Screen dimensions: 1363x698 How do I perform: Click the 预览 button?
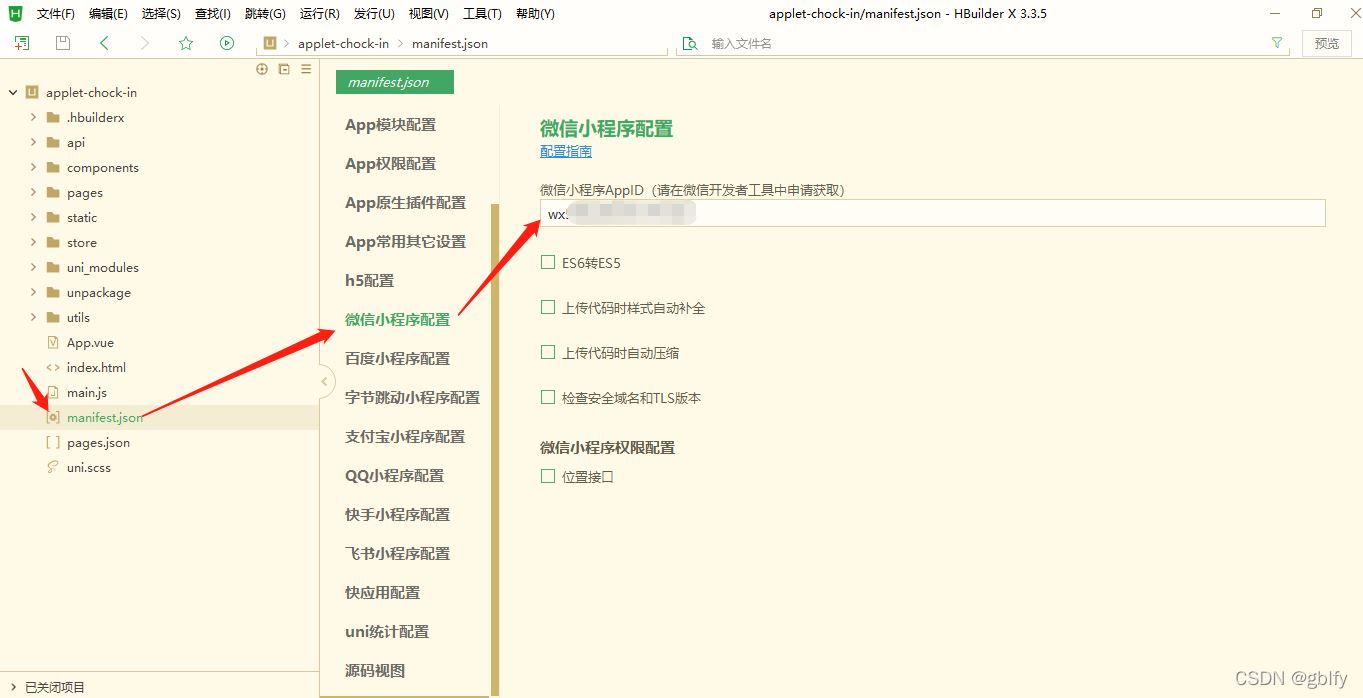coord(1326,43)
